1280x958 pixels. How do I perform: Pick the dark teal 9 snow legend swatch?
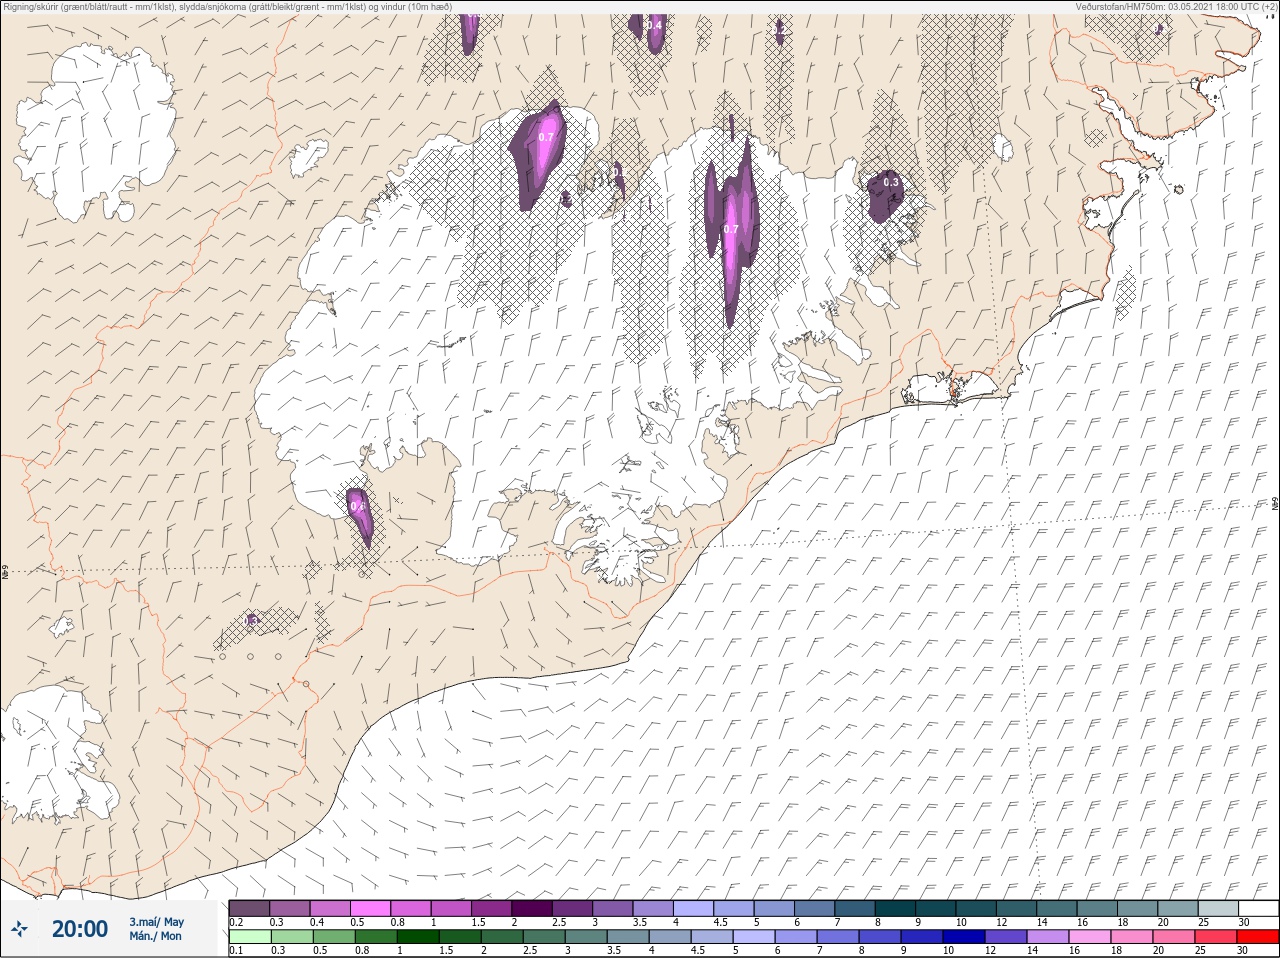click(936, 908)
